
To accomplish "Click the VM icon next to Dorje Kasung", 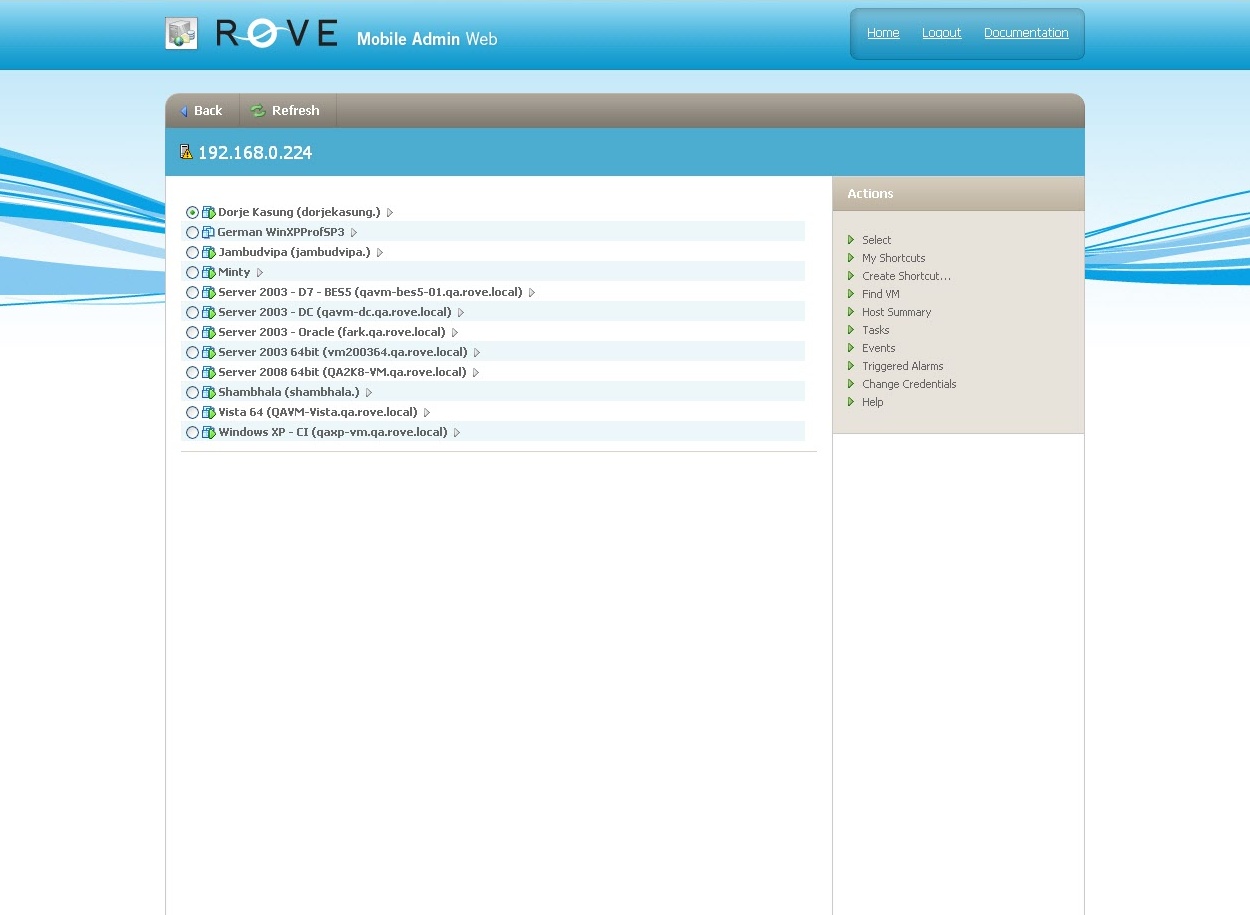I will 209,212.
